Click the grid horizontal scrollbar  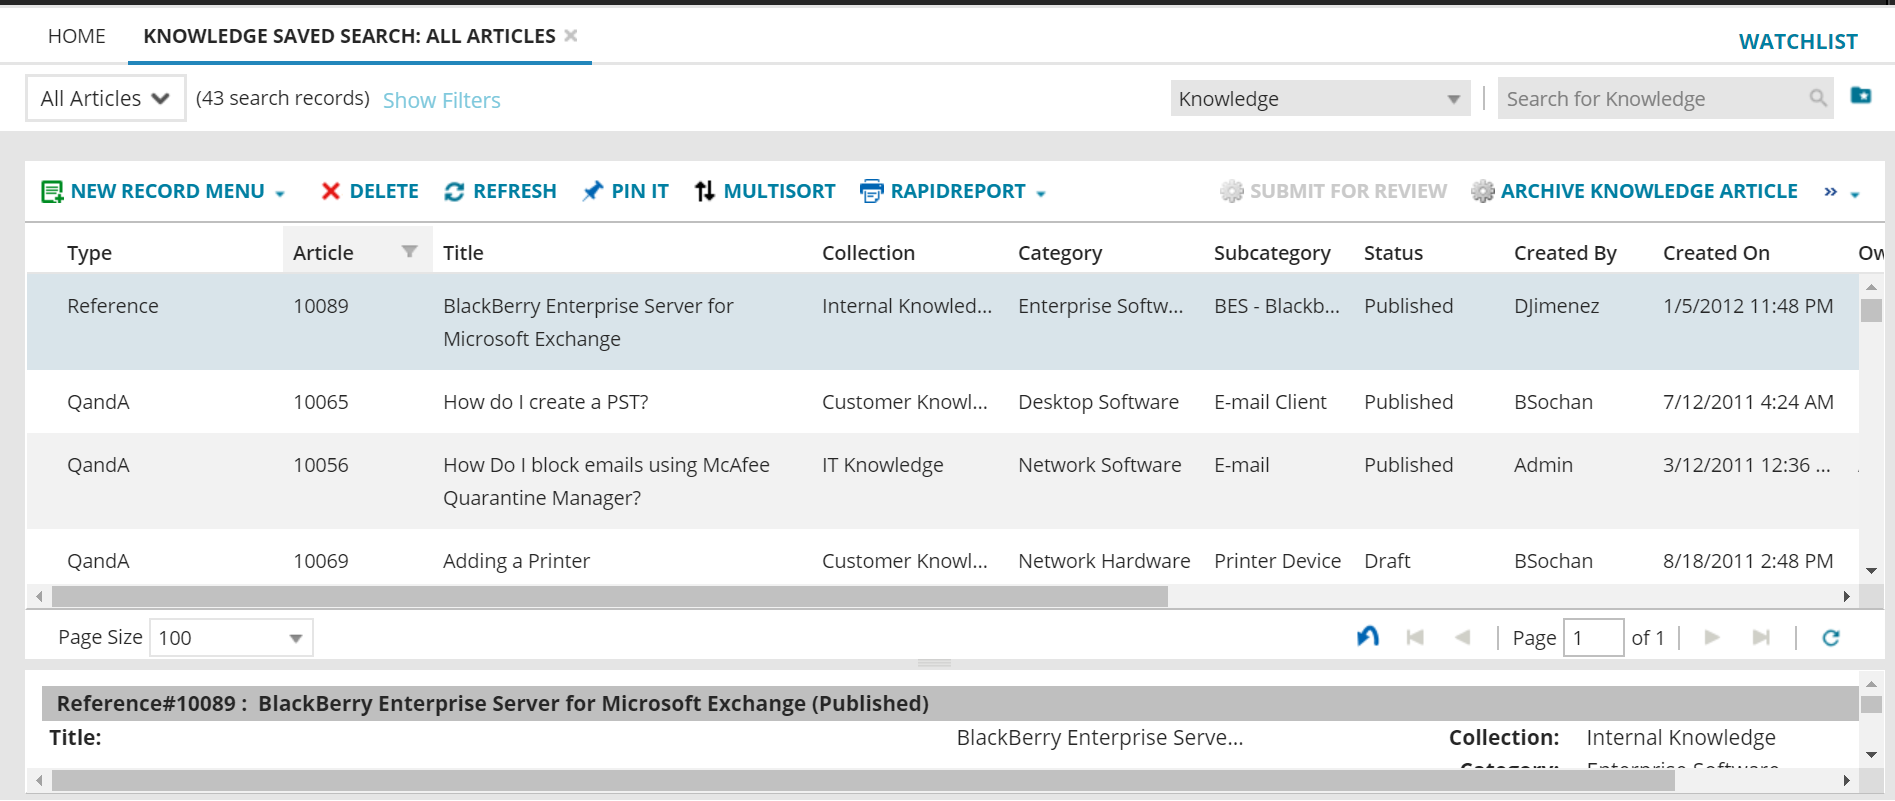click(x=610, y=597)
